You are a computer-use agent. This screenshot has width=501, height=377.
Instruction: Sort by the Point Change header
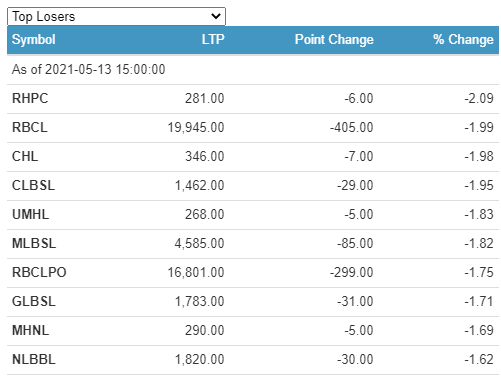[x=334, y=39]
